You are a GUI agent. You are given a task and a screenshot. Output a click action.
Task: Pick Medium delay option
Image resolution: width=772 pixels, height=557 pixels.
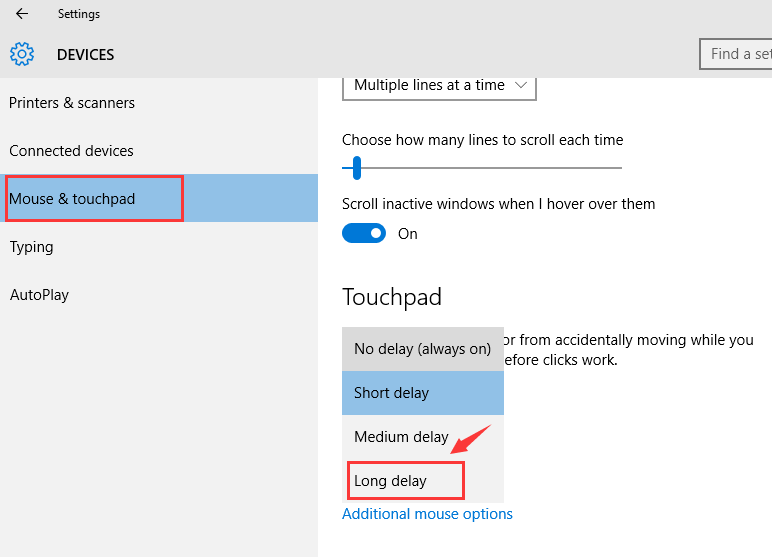pyautogui.click(x=423, y=437)
